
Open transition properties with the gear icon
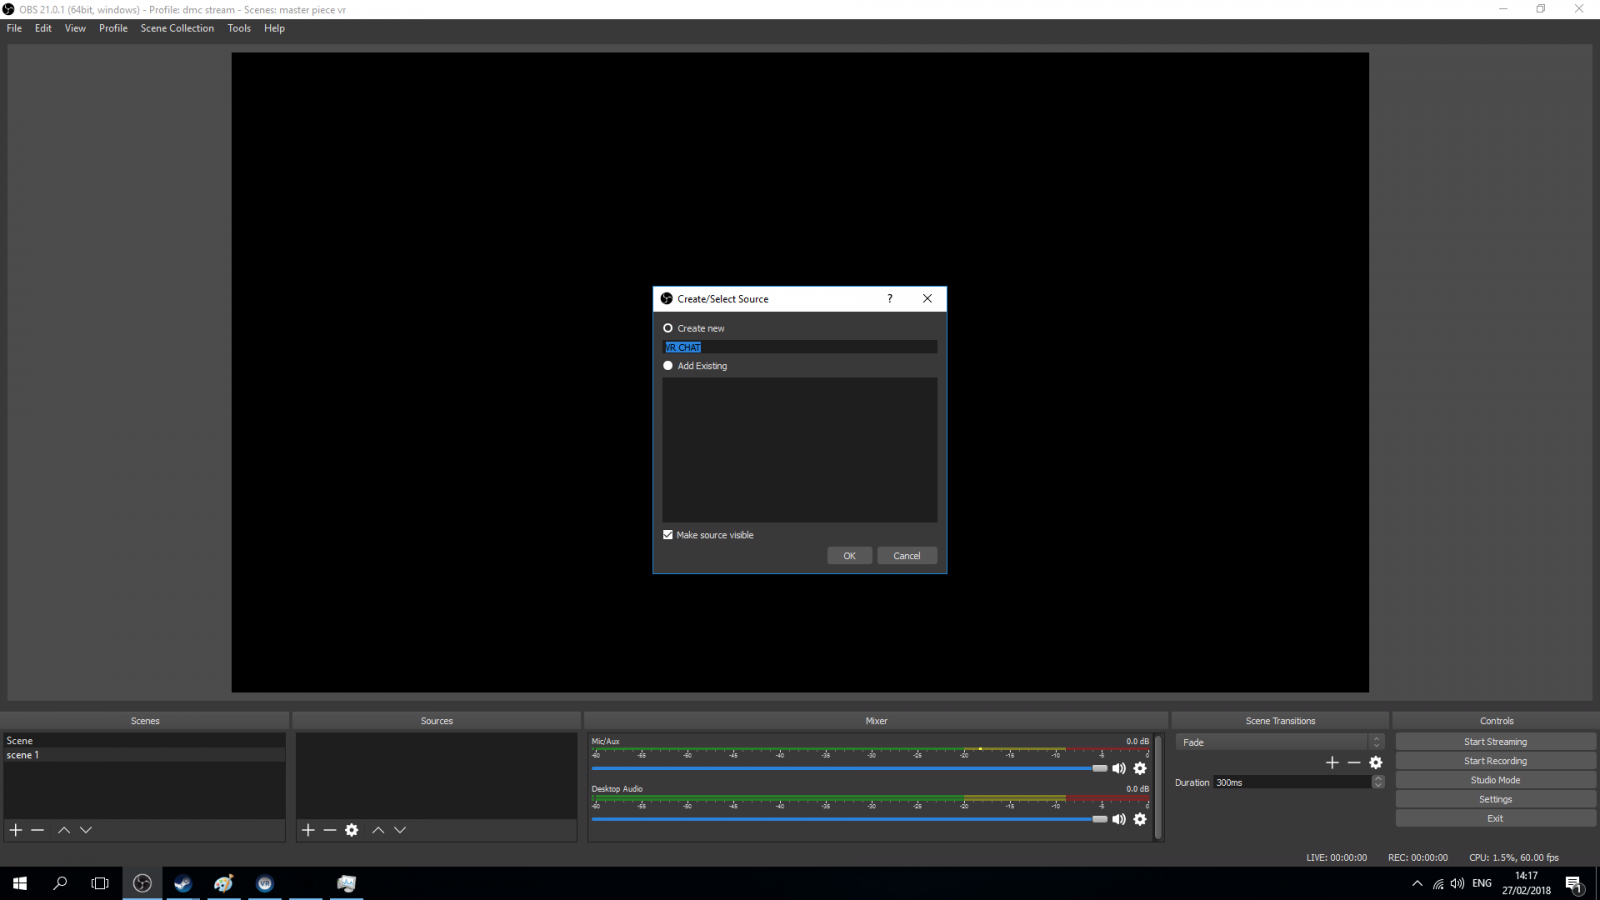(x=1376, y=762)
